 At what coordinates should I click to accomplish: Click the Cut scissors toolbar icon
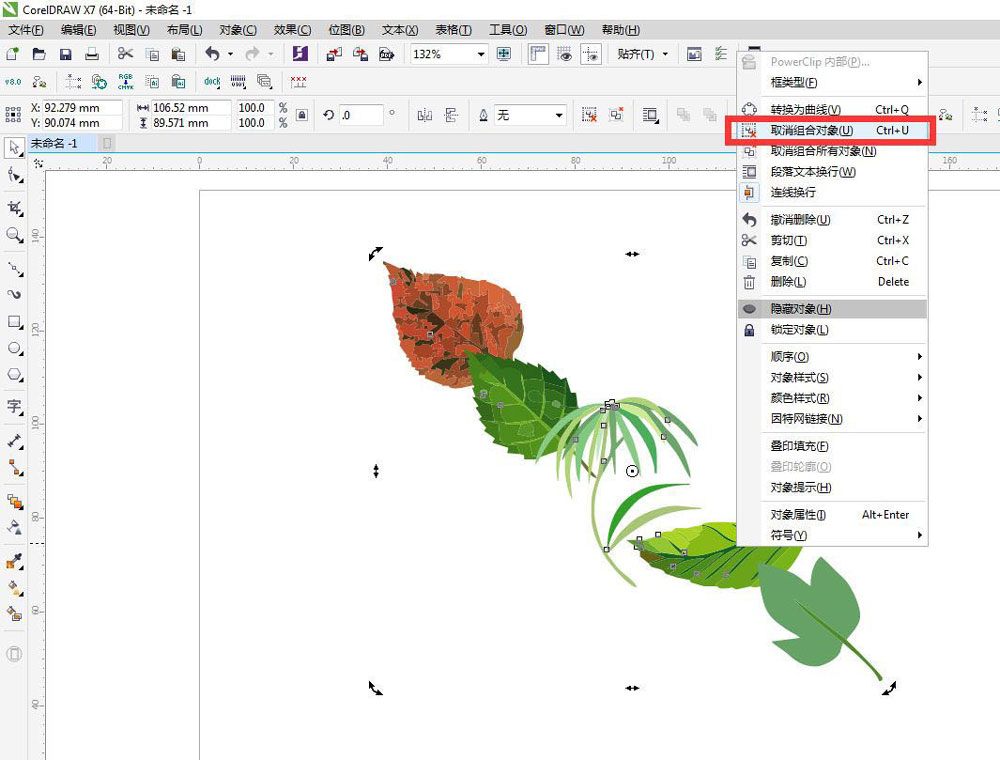125,54
